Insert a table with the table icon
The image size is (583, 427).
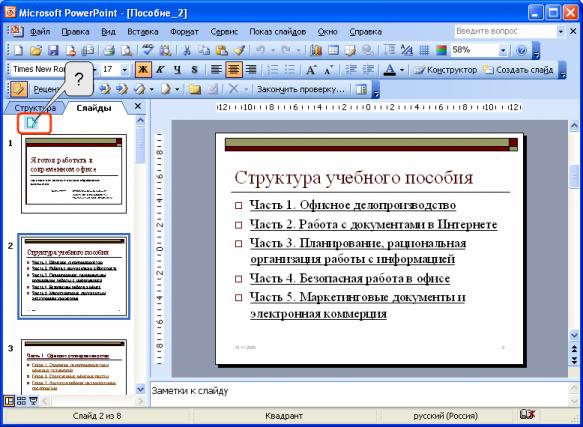[333, 50]
